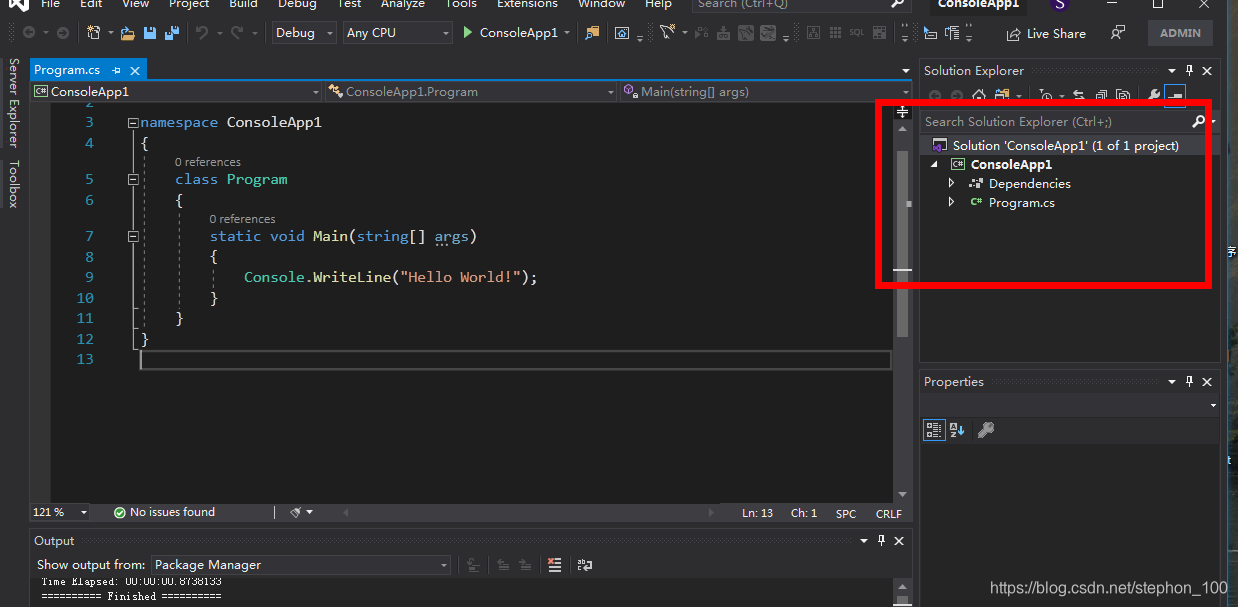Toggle Word Wrap in Output panel

point(584,565)
